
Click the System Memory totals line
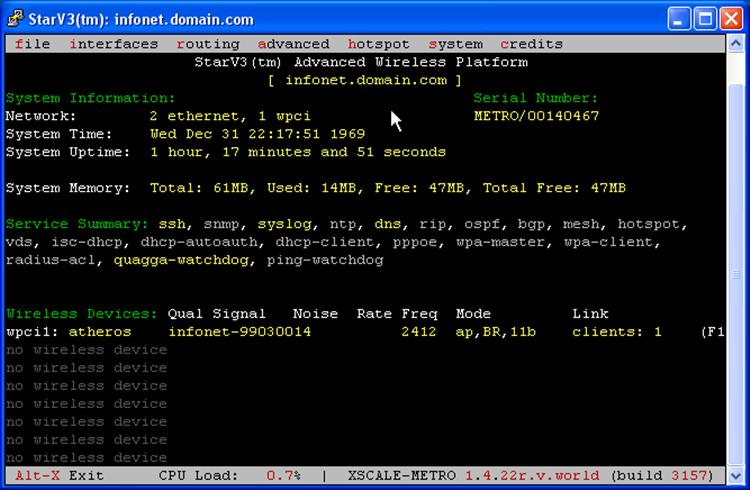[388, 188]
